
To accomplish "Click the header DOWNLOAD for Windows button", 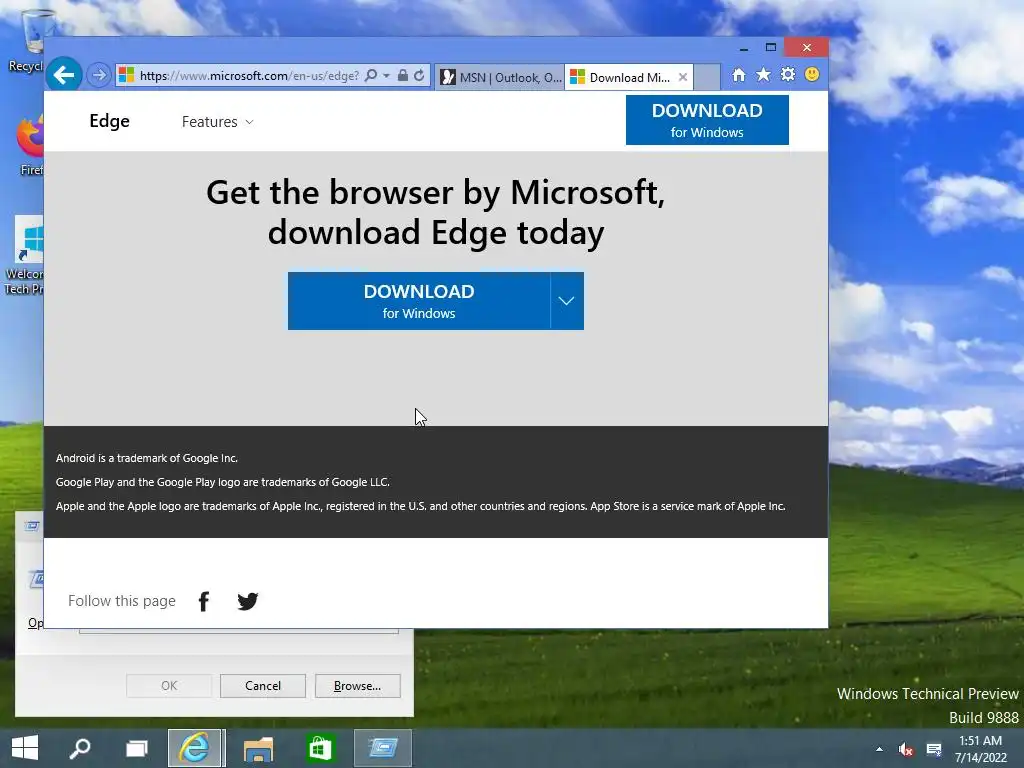I will click(x=707, y=120).
